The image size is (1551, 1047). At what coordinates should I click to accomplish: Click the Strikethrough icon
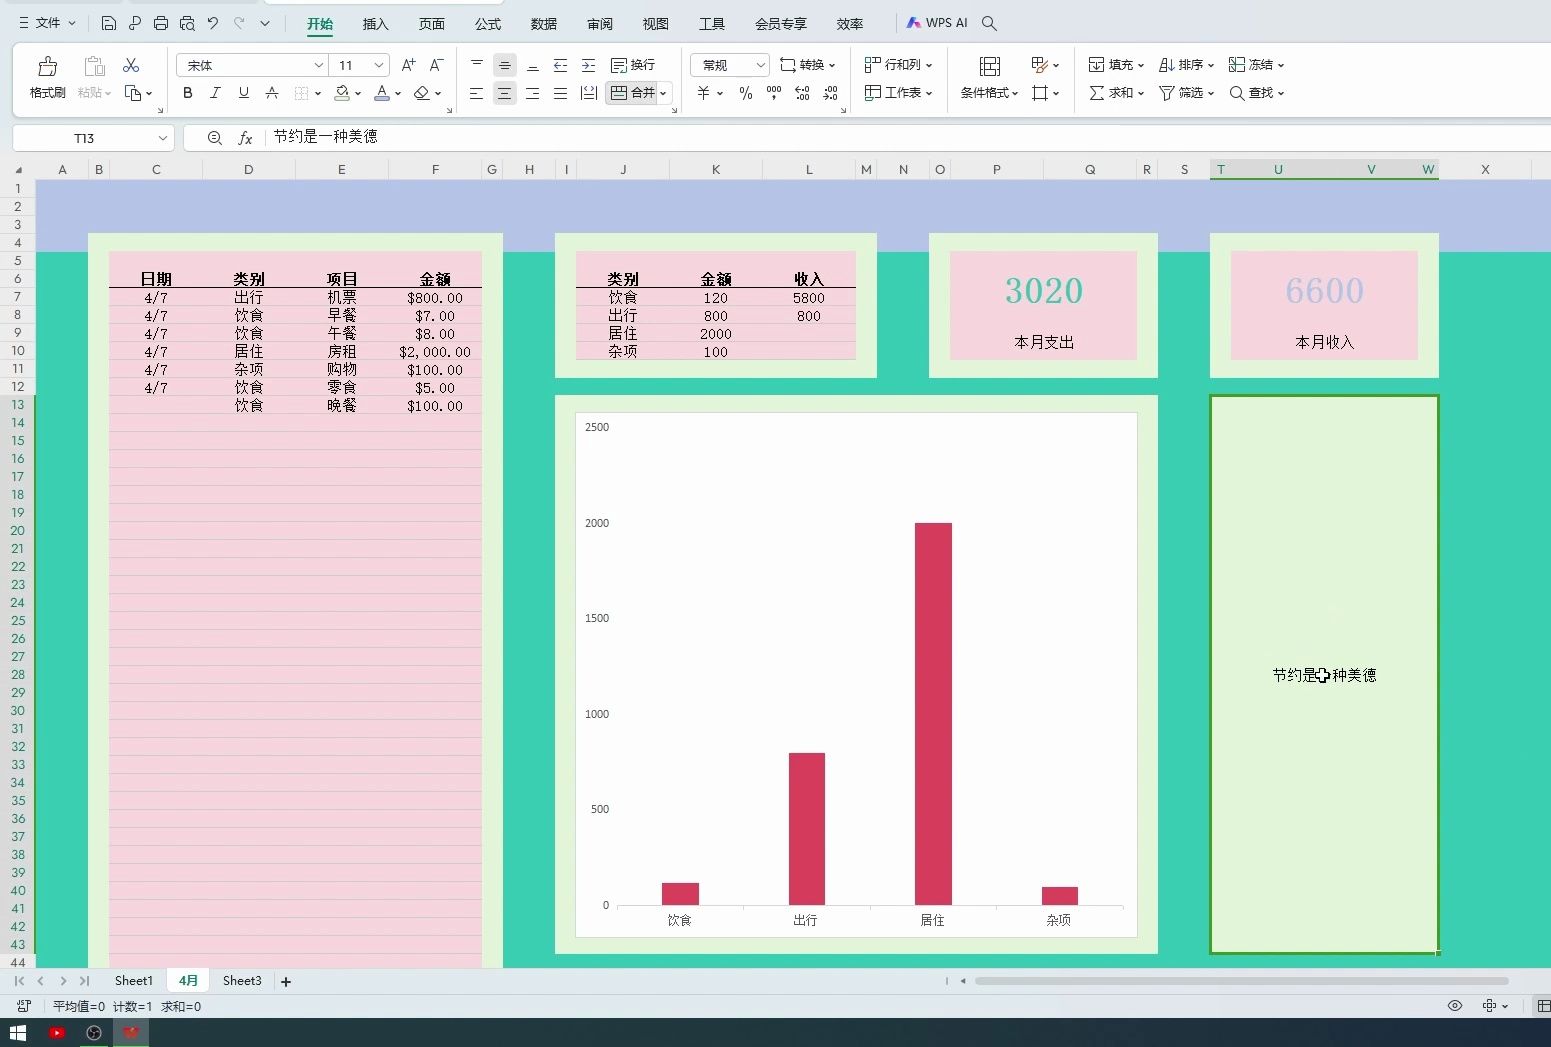(271, 93)
